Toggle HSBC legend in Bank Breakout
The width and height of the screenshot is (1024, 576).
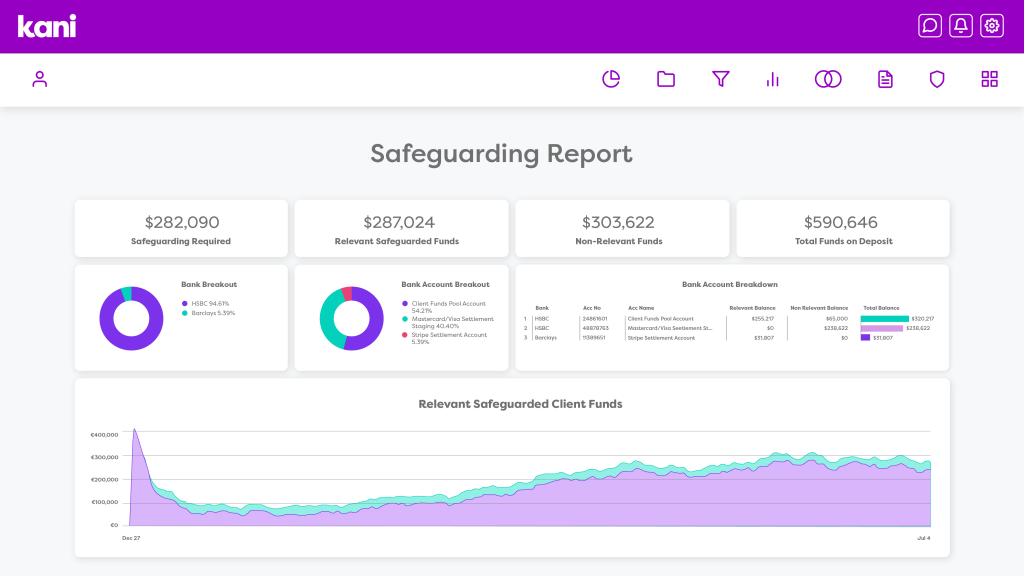pos(209,303)
